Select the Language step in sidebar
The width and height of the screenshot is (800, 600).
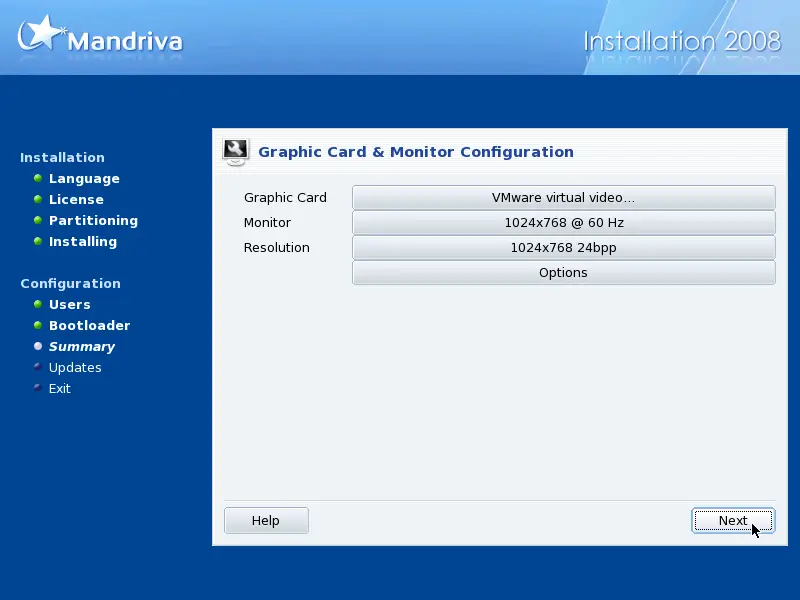[x=84, y=179]
